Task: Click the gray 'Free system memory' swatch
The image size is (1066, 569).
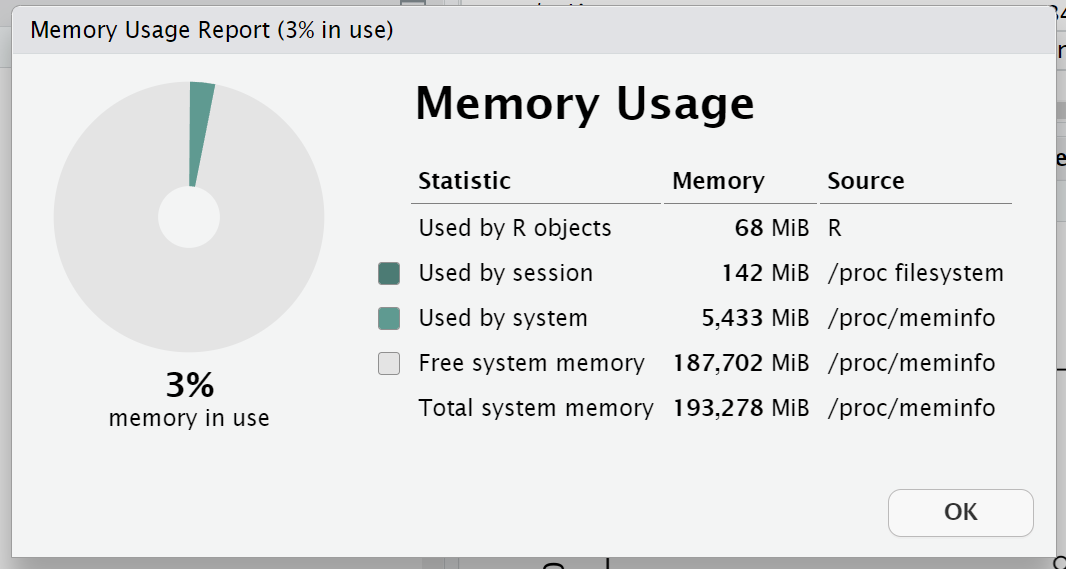Action: coord(389,364)
